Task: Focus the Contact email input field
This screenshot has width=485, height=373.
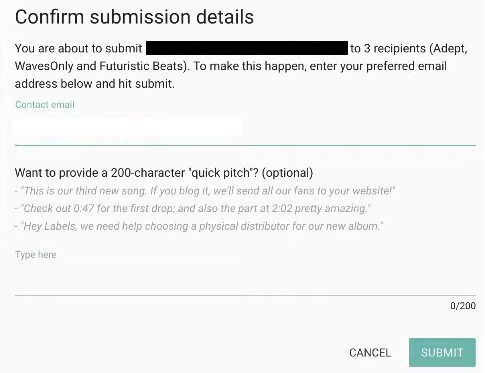Action: pos(245,128)
